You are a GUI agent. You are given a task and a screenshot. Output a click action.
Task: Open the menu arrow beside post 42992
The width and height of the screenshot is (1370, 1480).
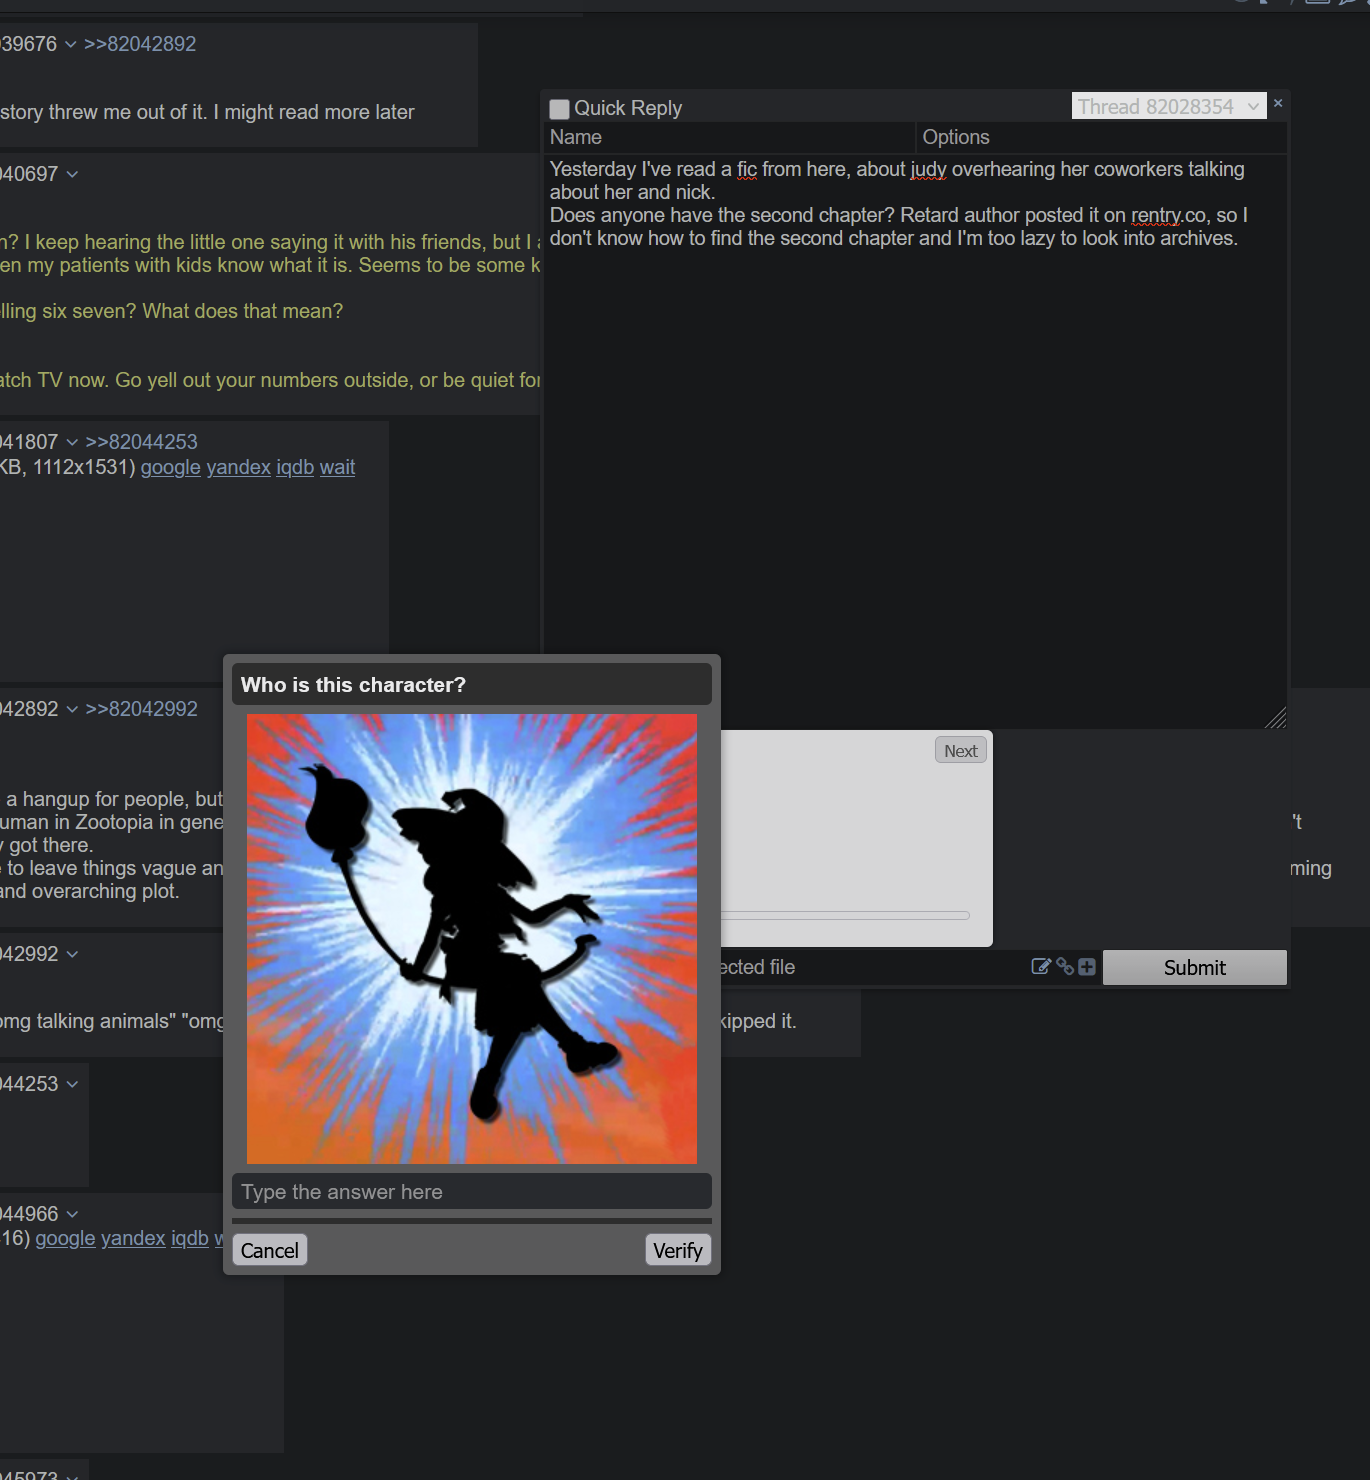click(x=72, y=954)
